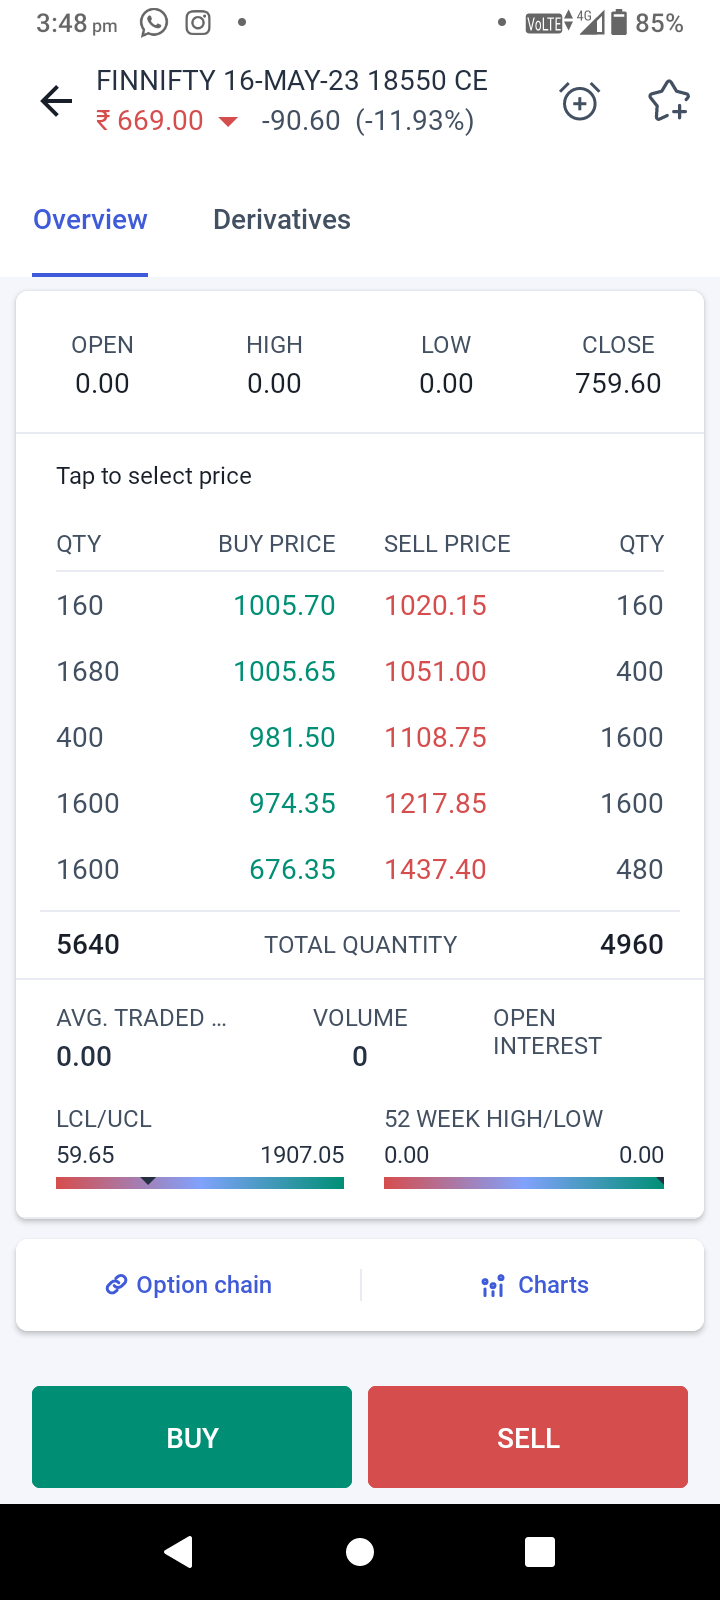Image resolution: width=720 pixels, height=1600 pixels.
Task: Click the Option chain link icon
Action: (116, 1285)
